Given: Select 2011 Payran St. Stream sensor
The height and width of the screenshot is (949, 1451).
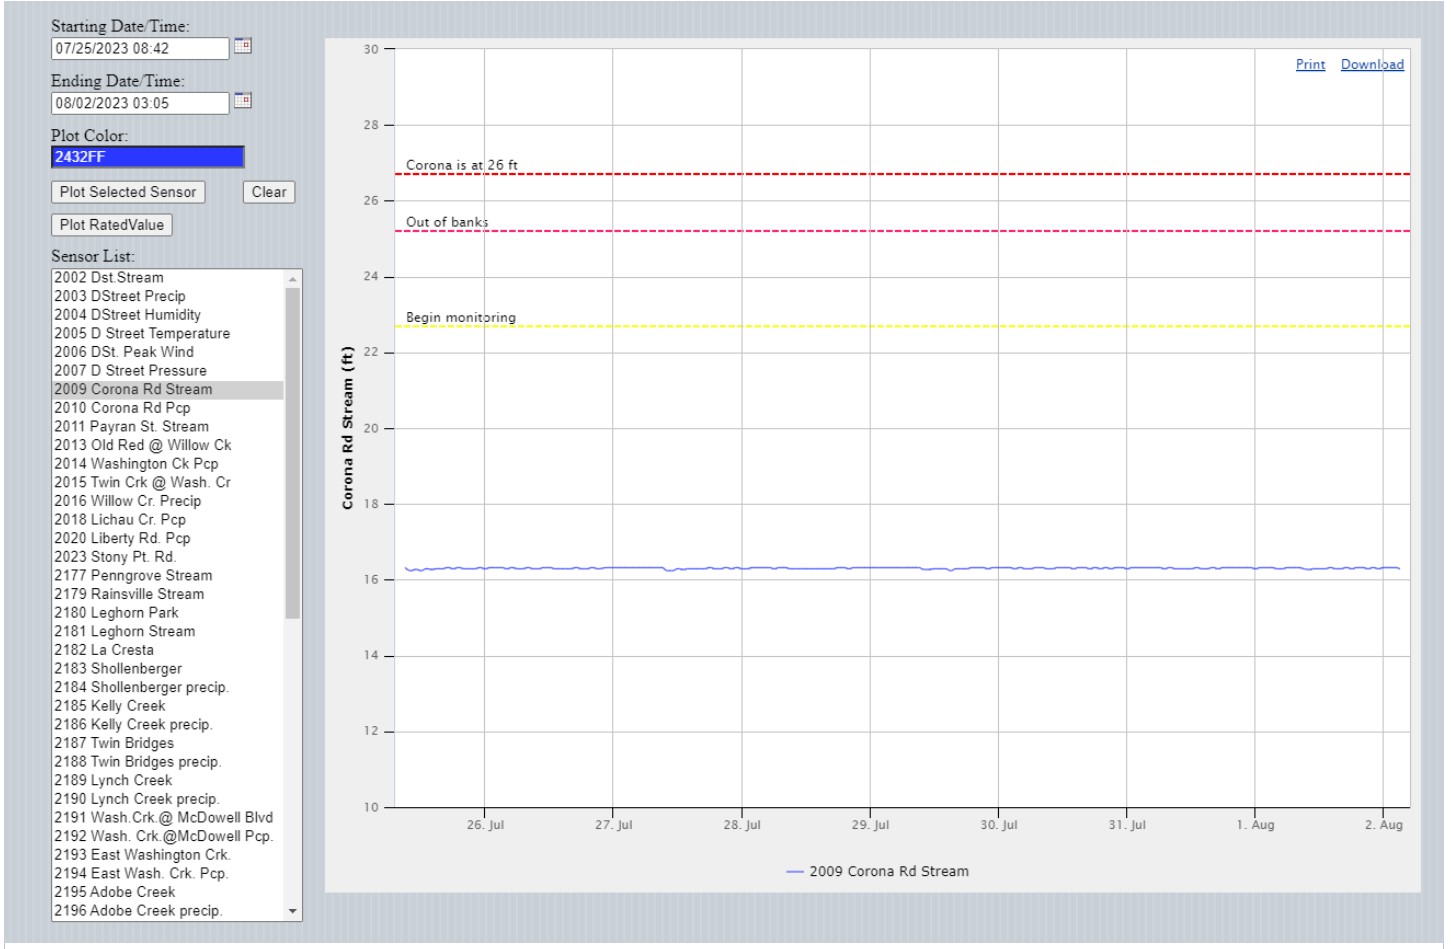Looking at the screenshot, I should tap(131, 426).
